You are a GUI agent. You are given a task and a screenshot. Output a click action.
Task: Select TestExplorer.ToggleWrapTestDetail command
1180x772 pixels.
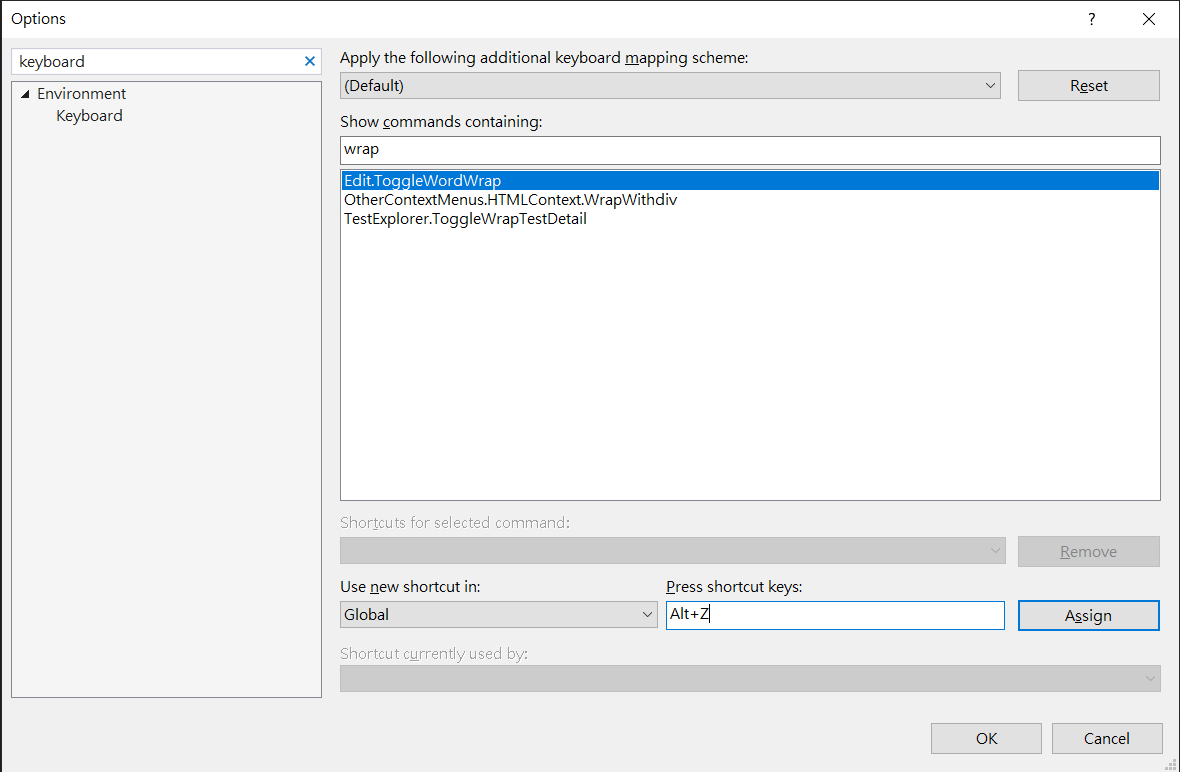pyautogui.click(x=465, y=219)
